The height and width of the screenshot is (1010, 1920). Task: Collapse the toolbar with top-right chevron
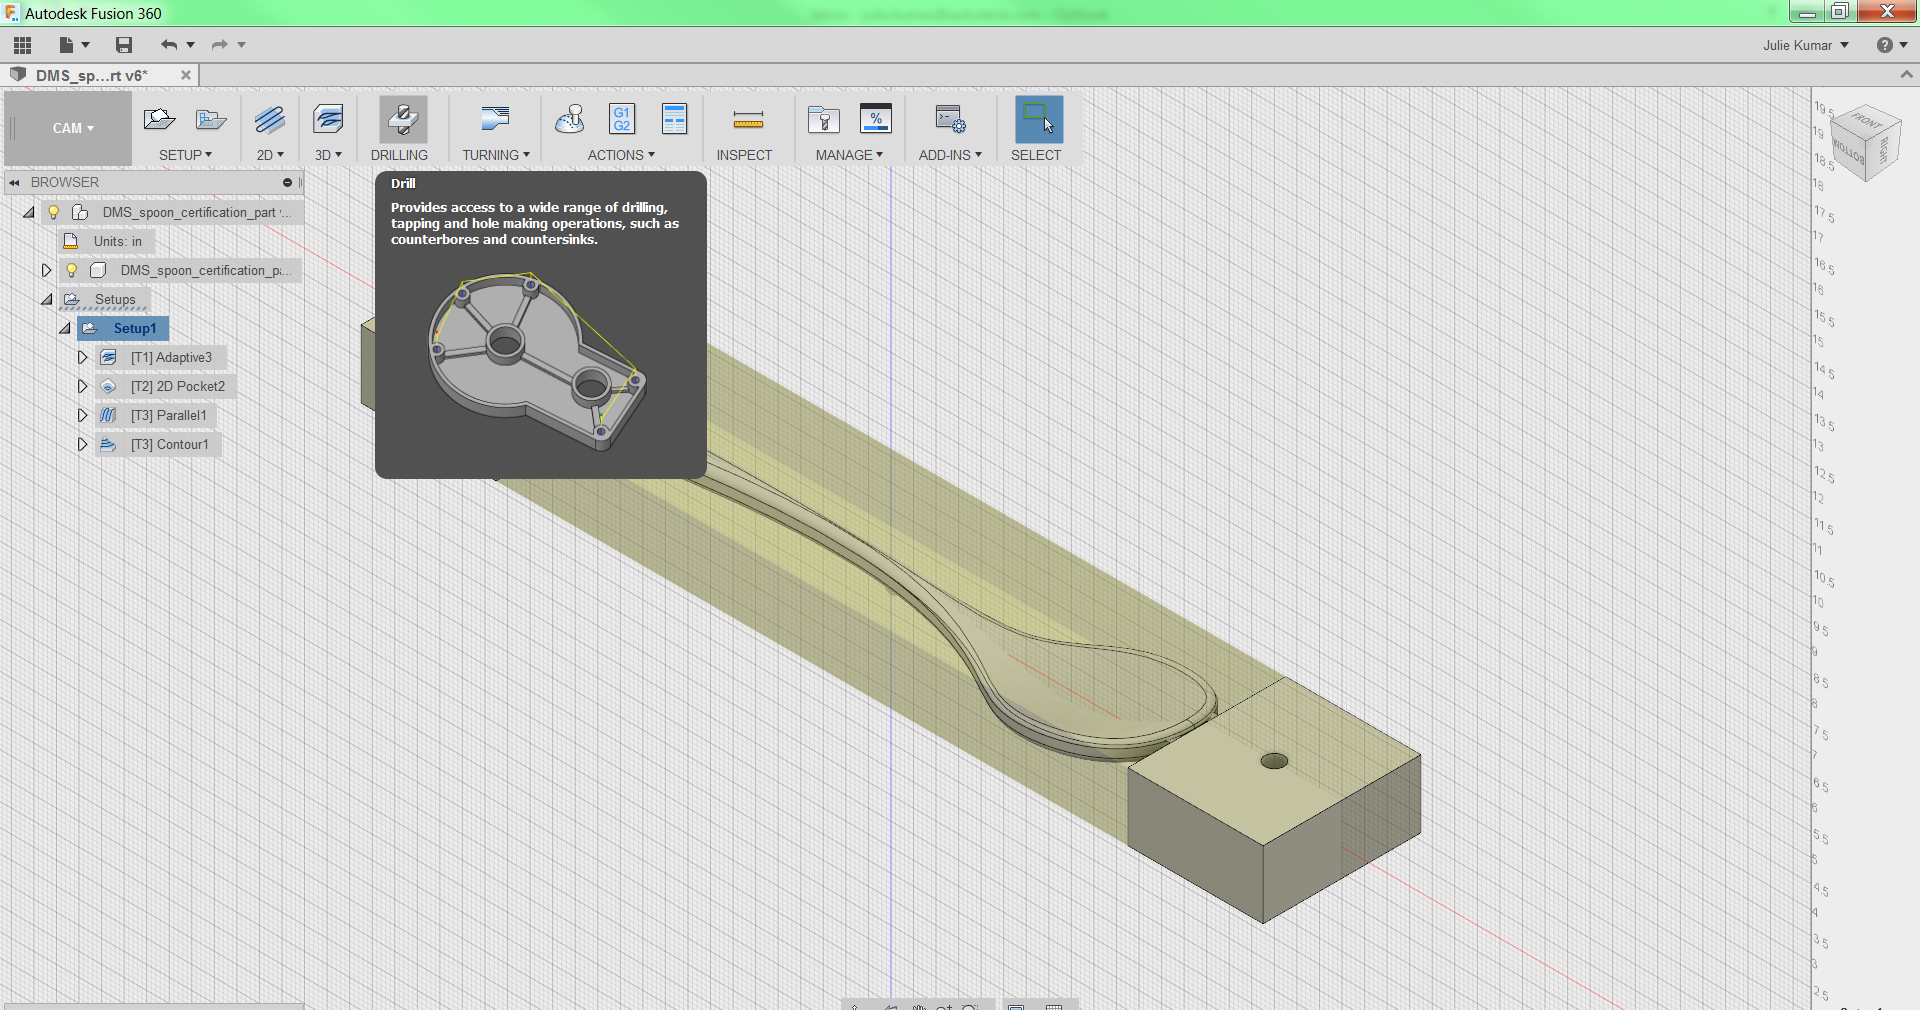(1906, 75)
